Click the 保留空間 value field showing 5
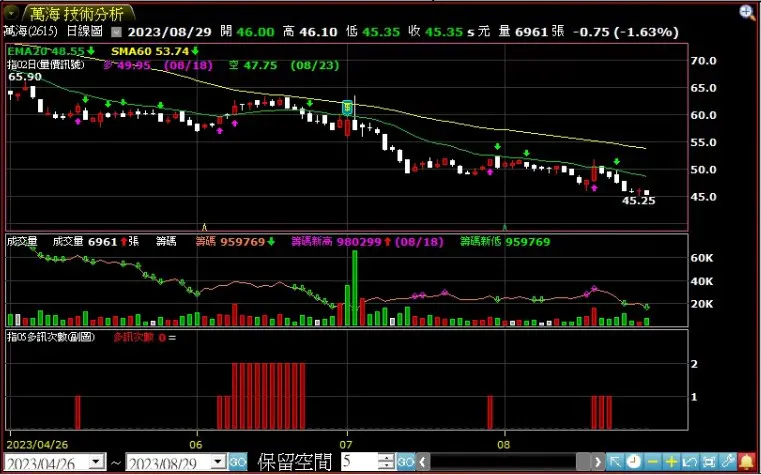The image size is (761, 475). coord(360,461)
